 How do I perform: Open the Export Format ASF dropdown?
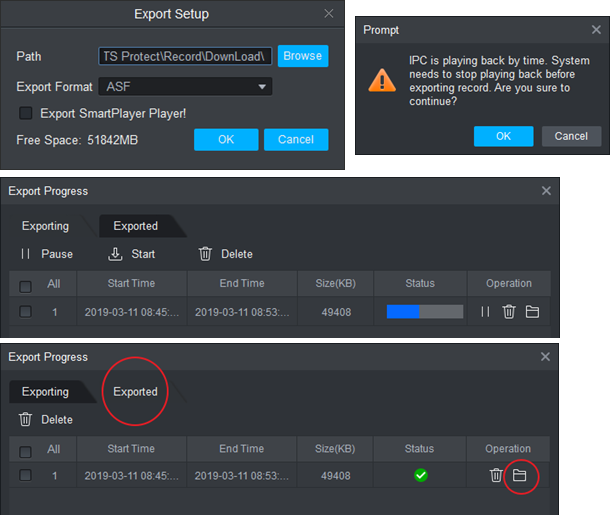coord(185,87)
